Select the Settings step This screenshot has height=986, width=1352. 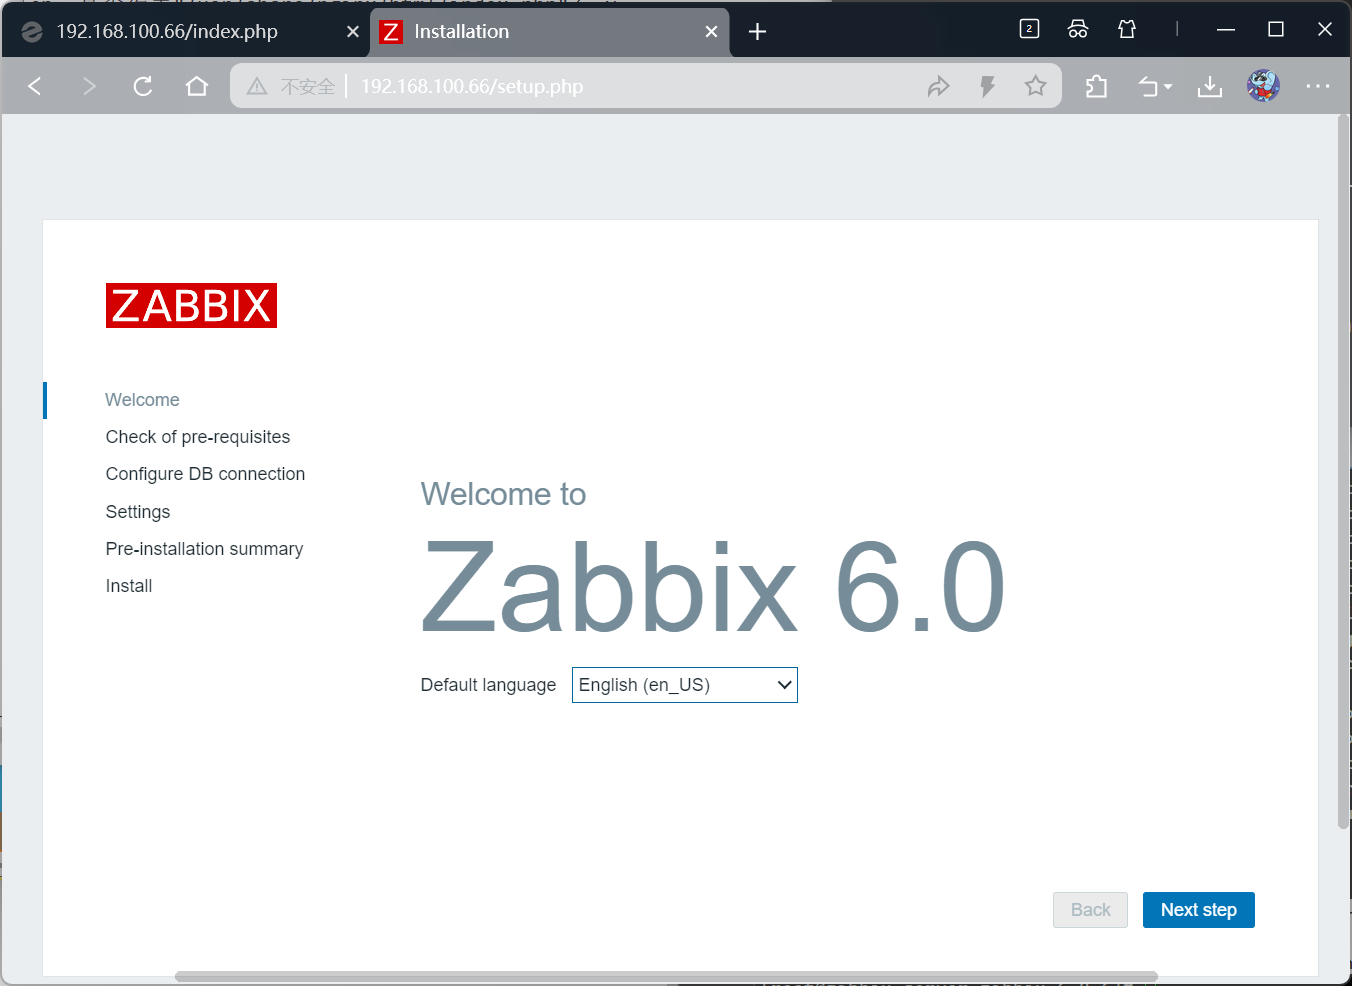138,512
